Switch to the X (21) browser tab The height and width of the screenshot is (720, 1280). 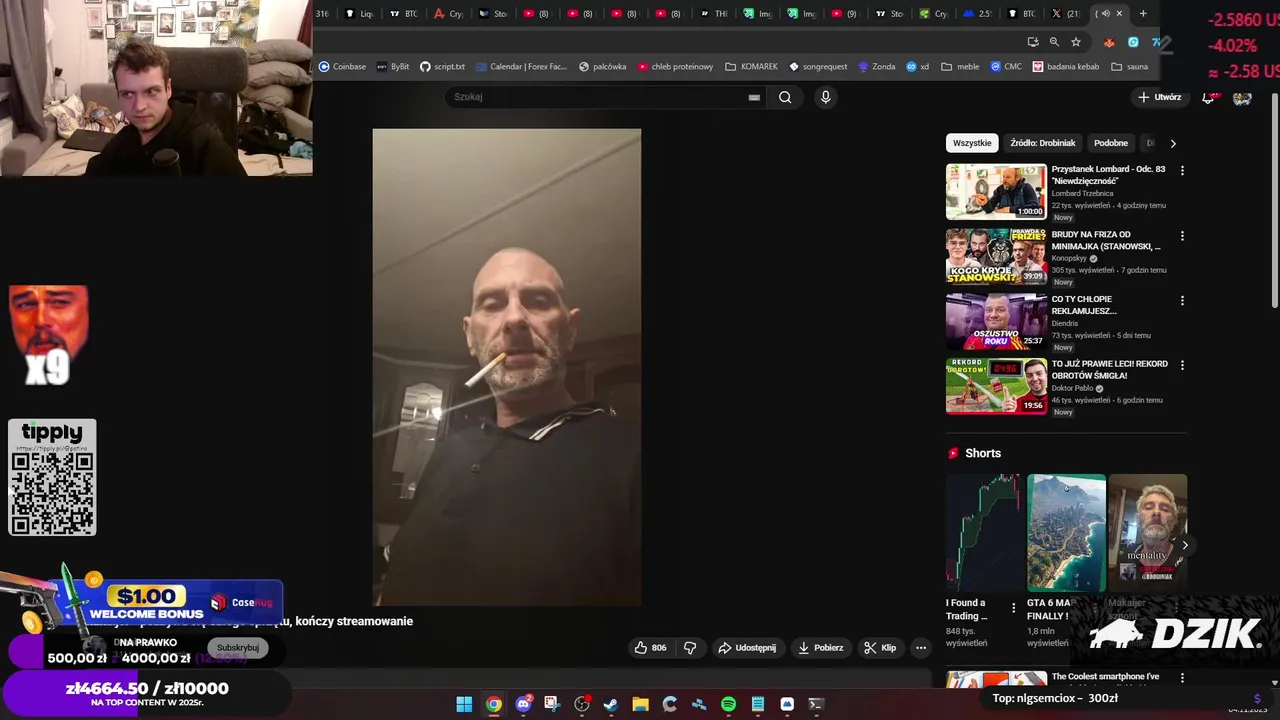(x=1066, y=14)
